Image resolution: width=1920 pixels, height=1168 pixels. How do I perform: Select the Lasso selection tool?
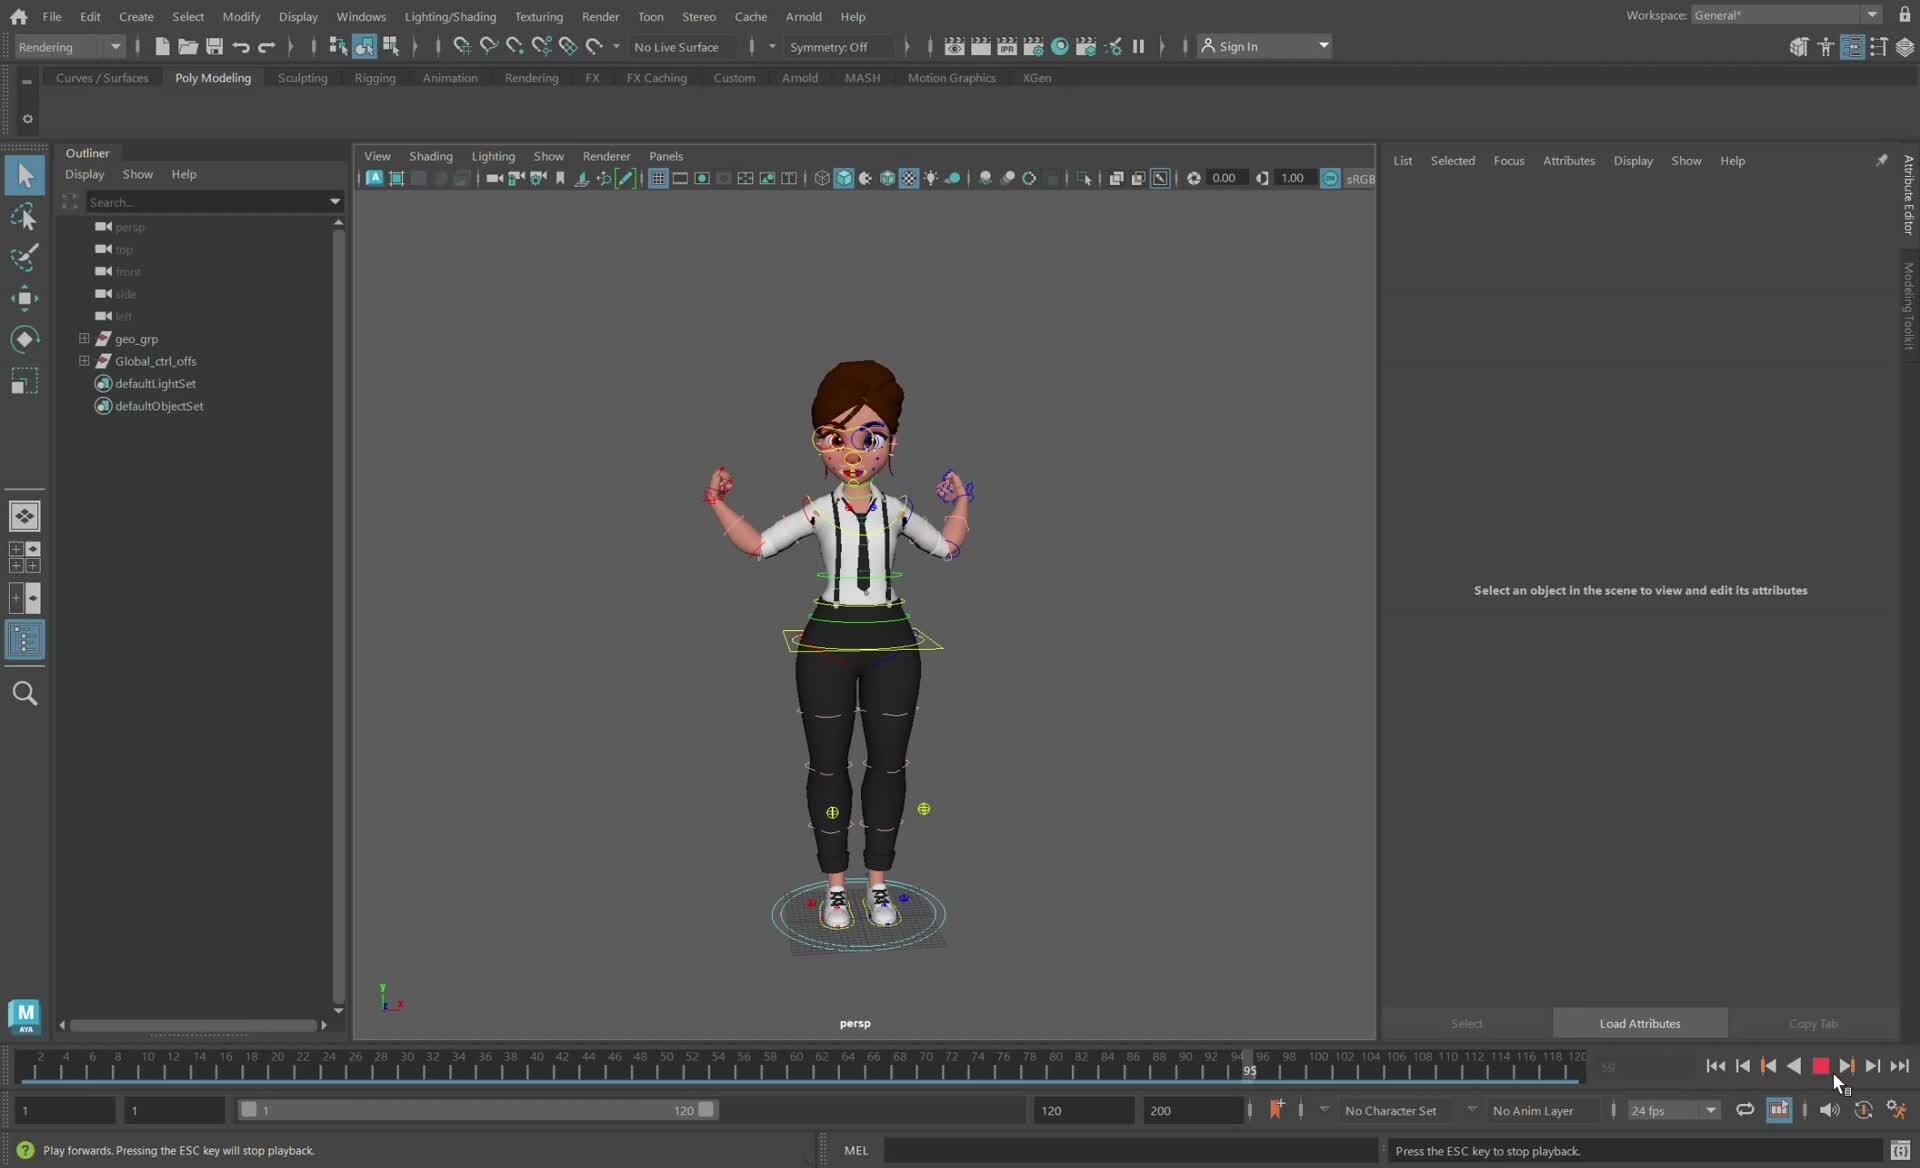click(25, 218)
